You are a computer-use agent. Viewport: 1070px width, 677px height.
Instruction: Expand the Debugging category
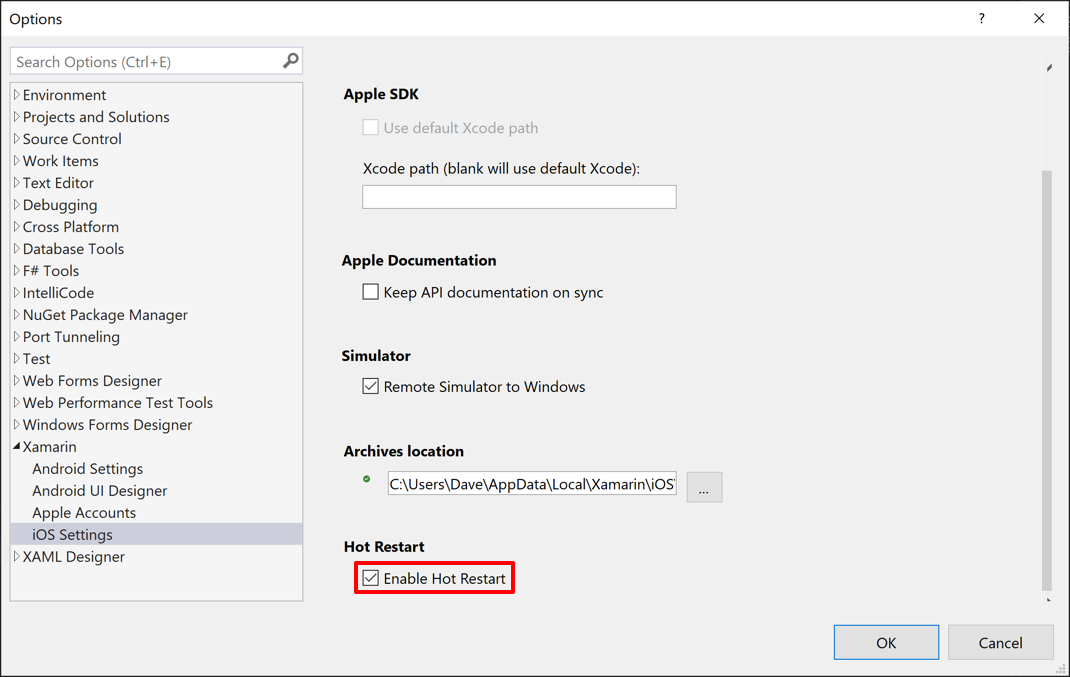point(16,204)
